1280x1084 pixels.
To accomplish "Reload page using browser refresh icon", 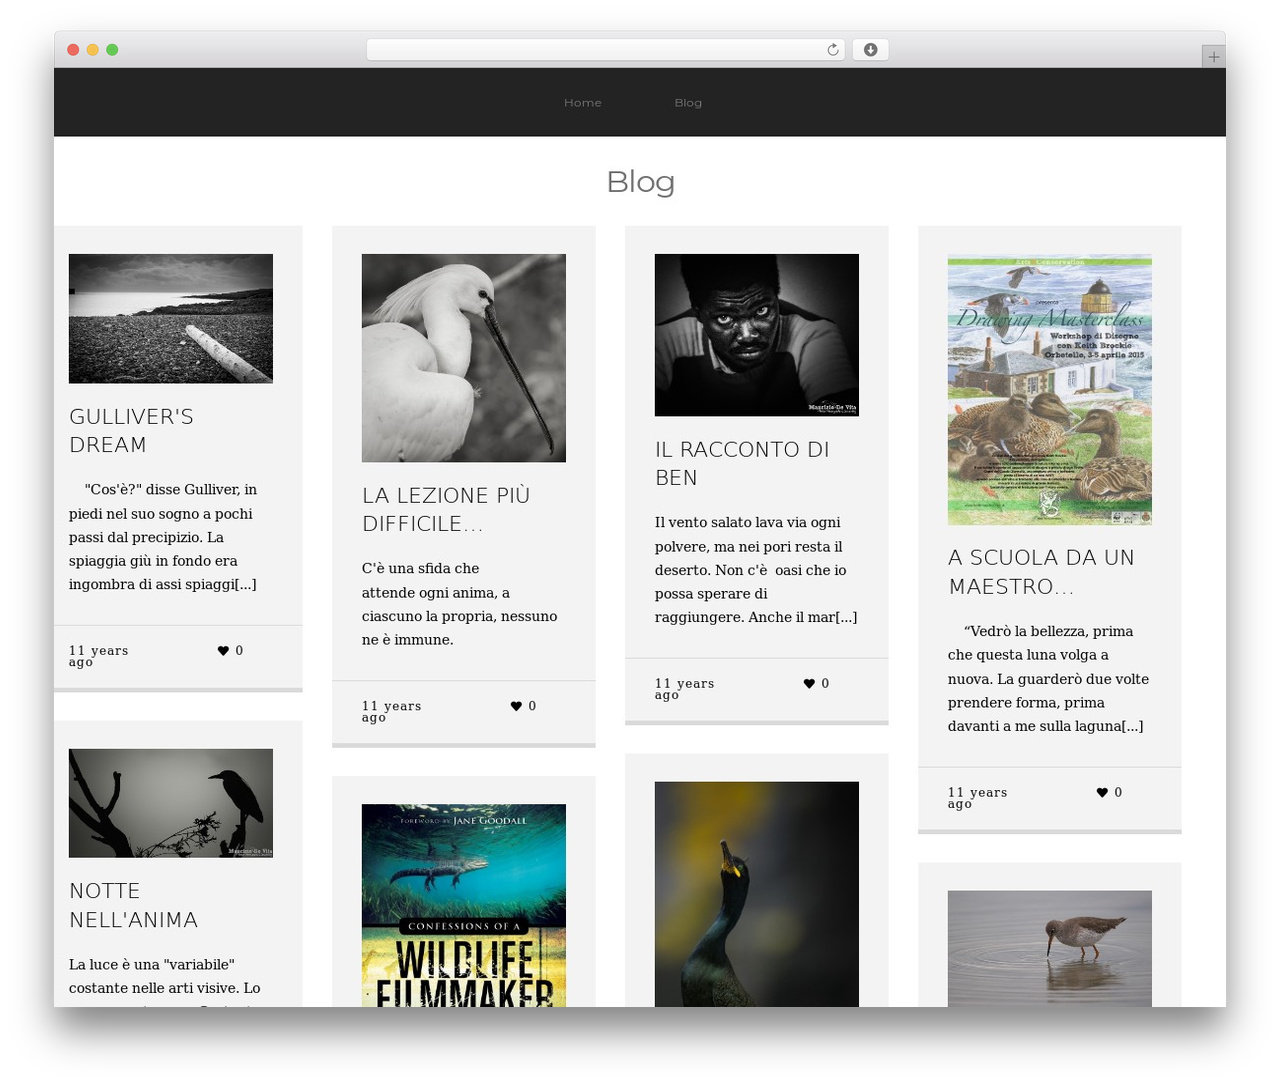I will (x=832, y=50).
